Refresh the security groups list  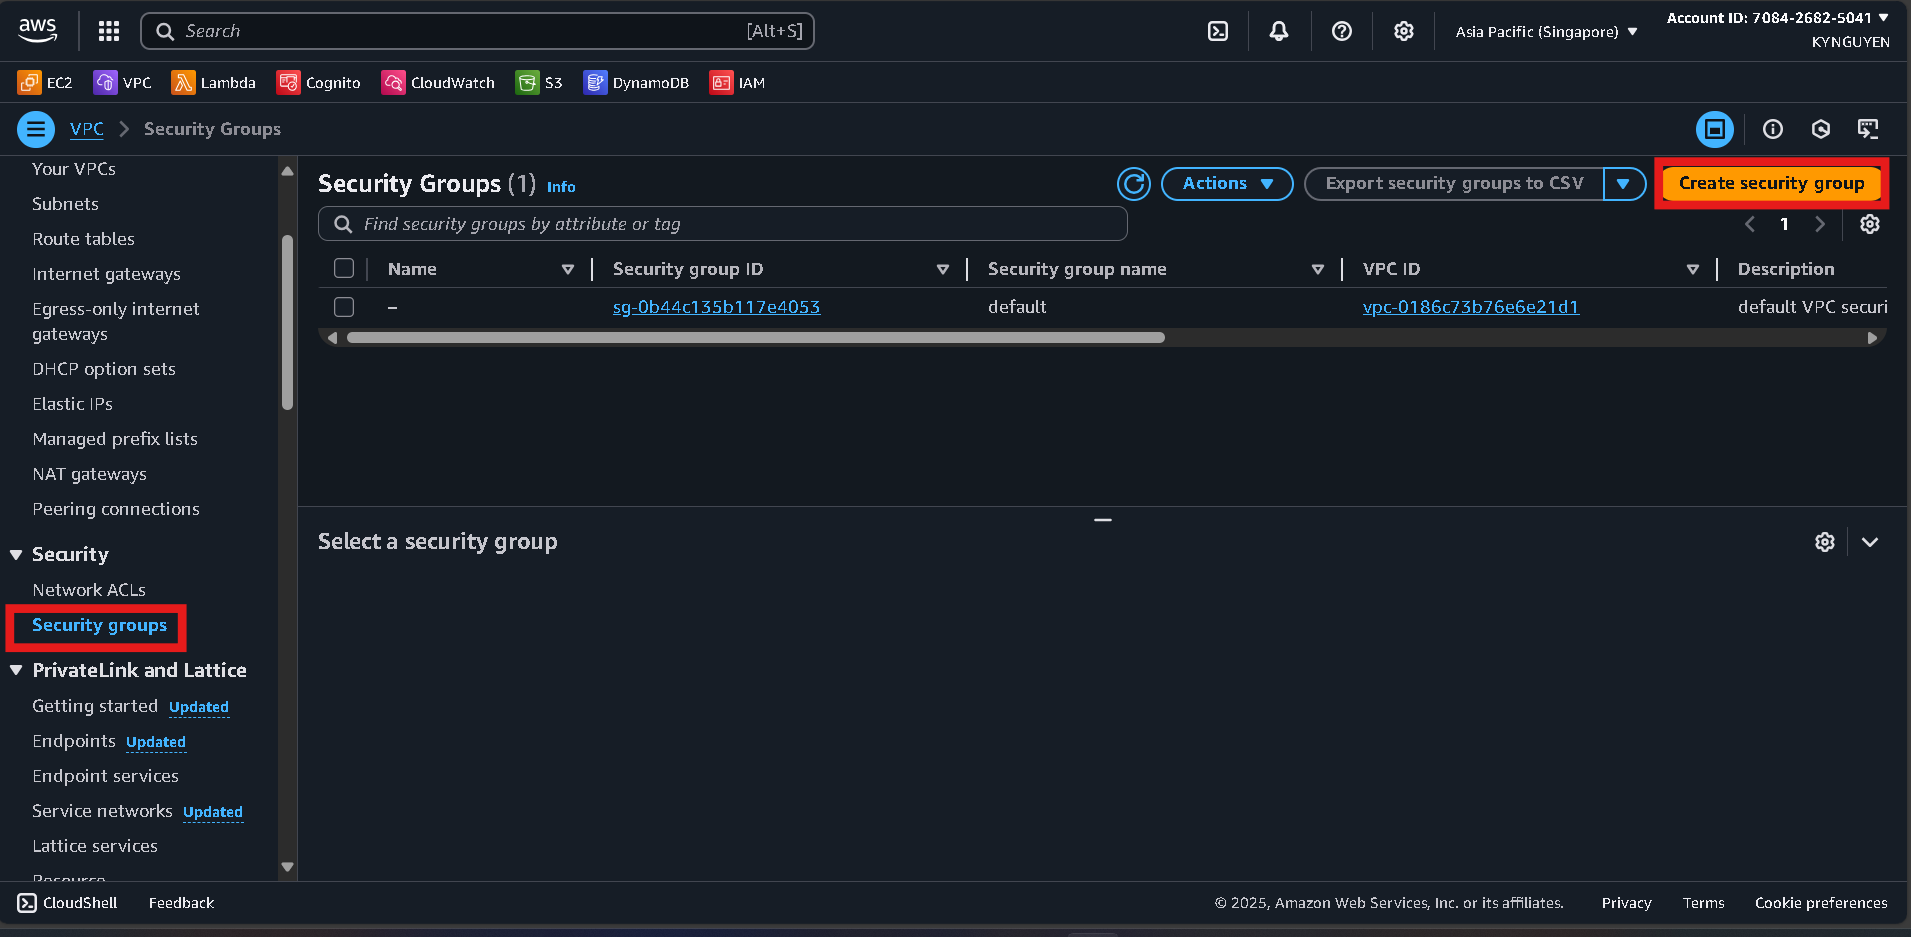click(1133, 184)
